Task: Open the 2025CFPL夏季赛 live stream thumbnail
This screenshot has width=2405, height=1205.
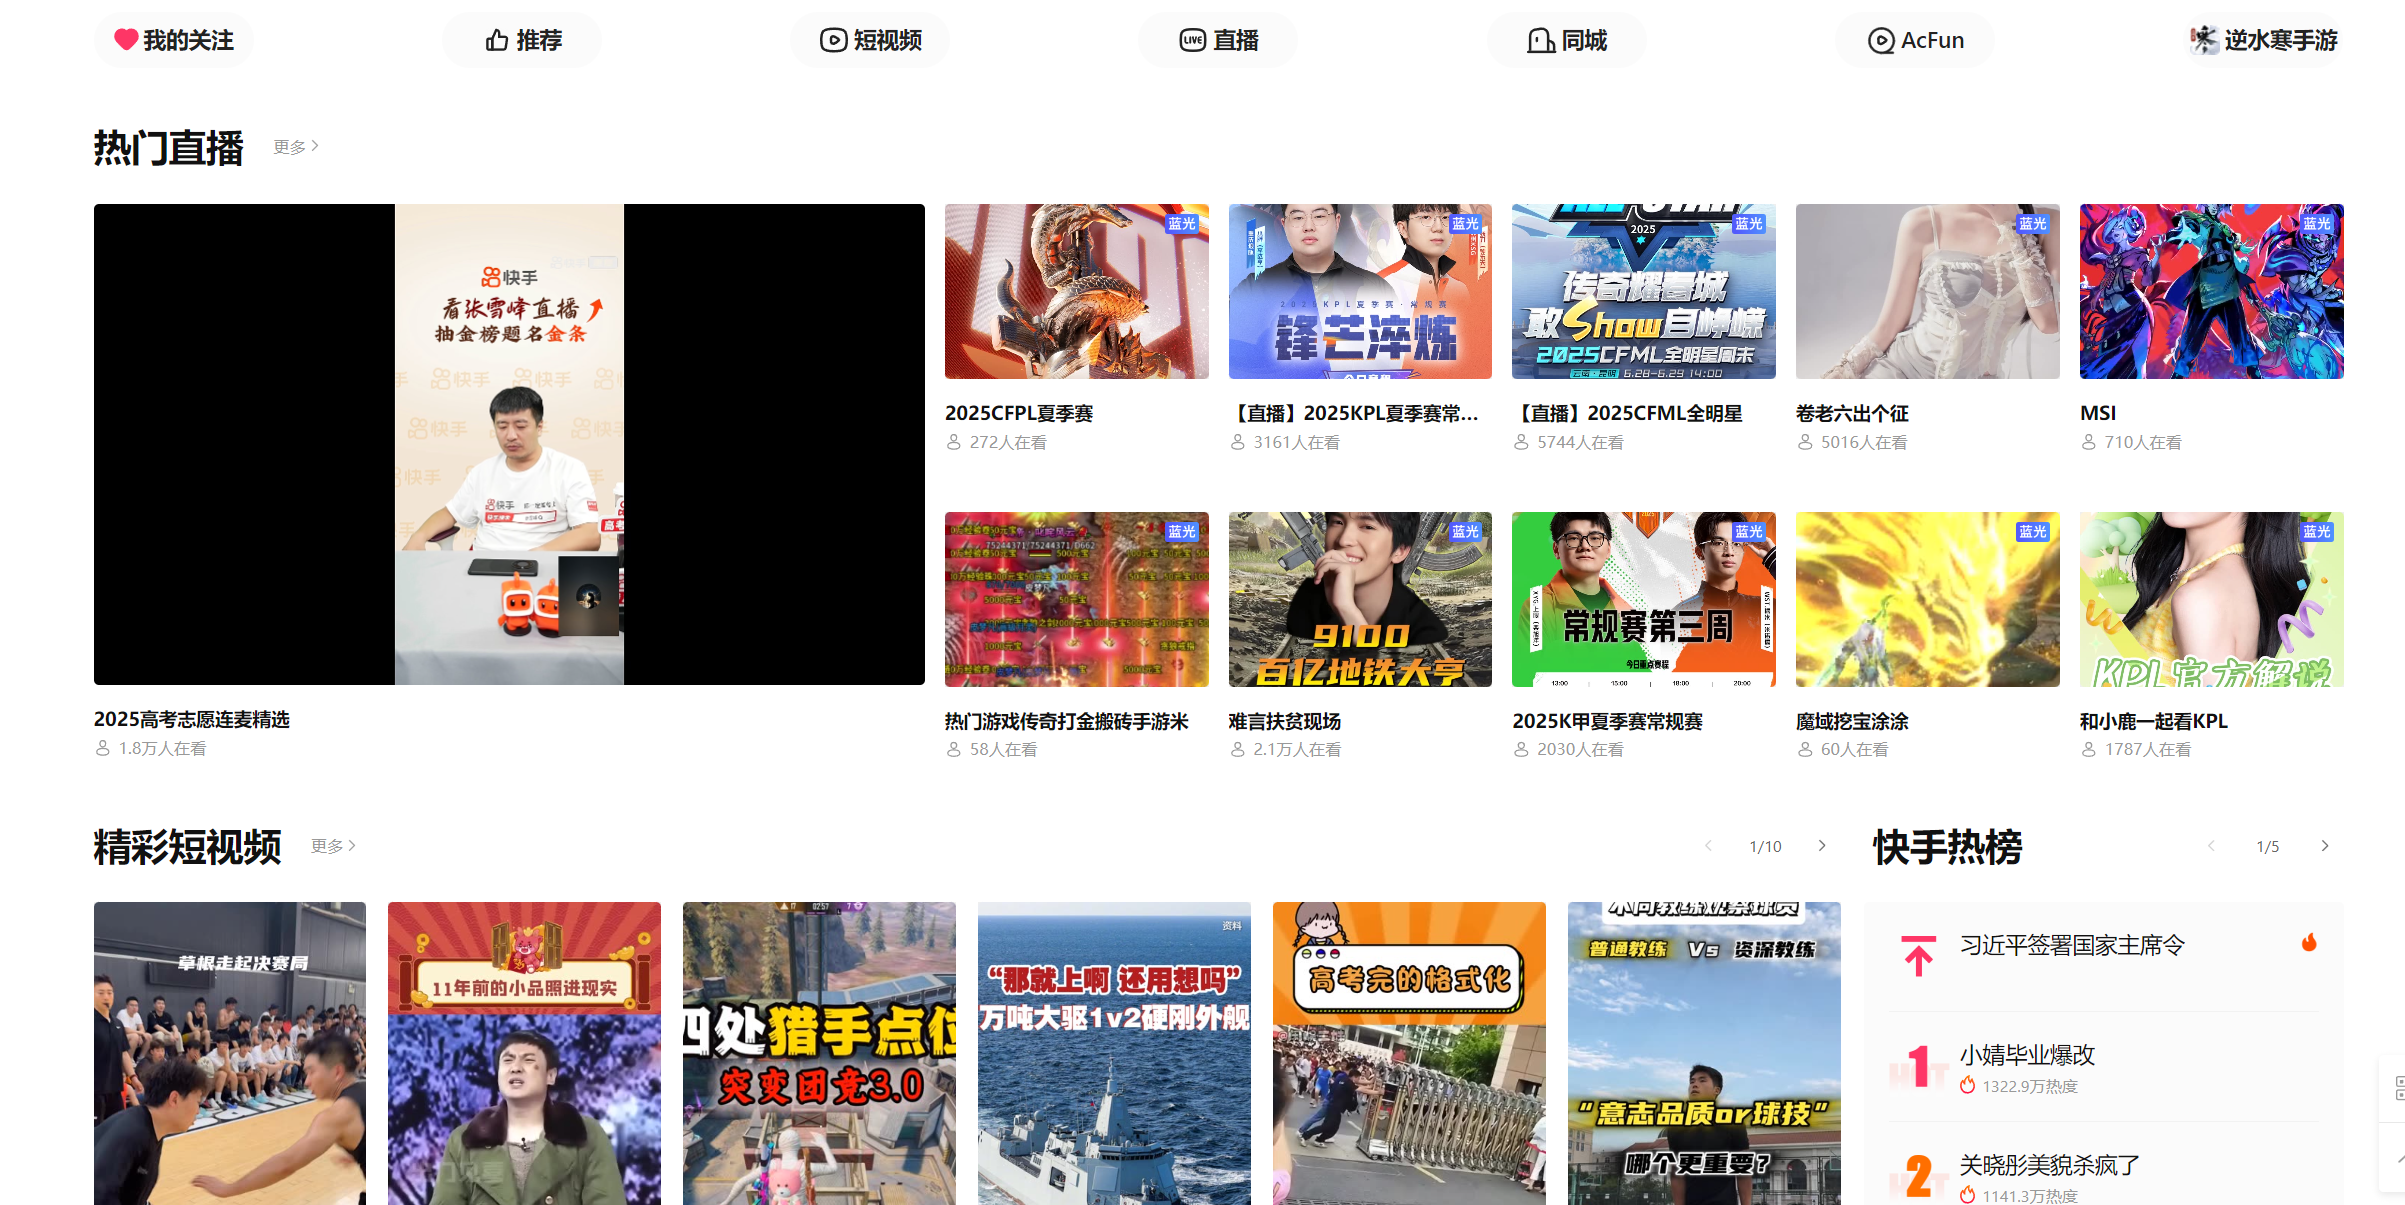Action: (x=1076, y=291)
